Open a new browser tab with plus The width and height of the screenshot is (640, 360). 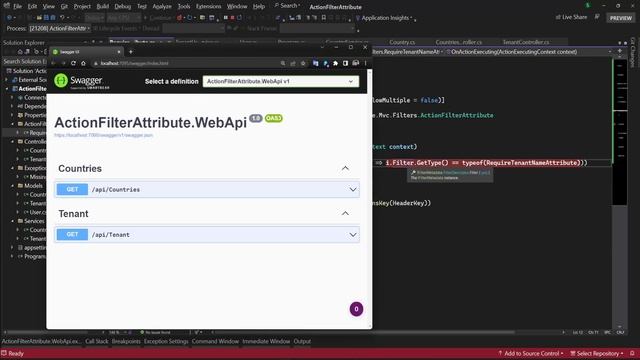131,52
